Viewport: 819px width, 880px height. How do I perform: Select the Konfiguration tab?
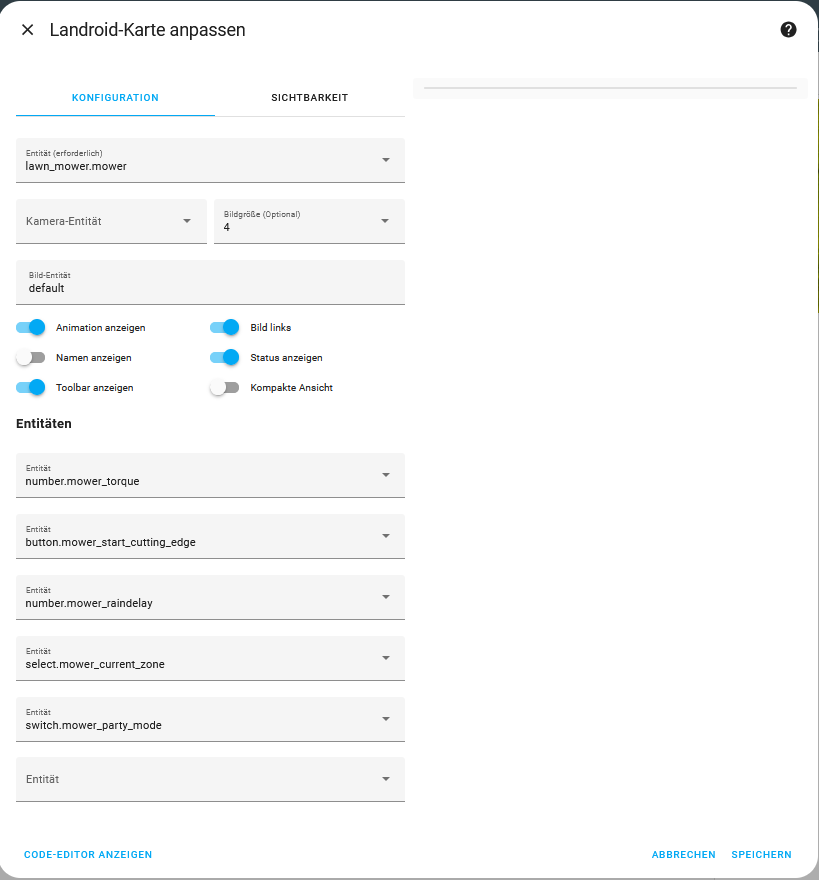click(115, 98)
